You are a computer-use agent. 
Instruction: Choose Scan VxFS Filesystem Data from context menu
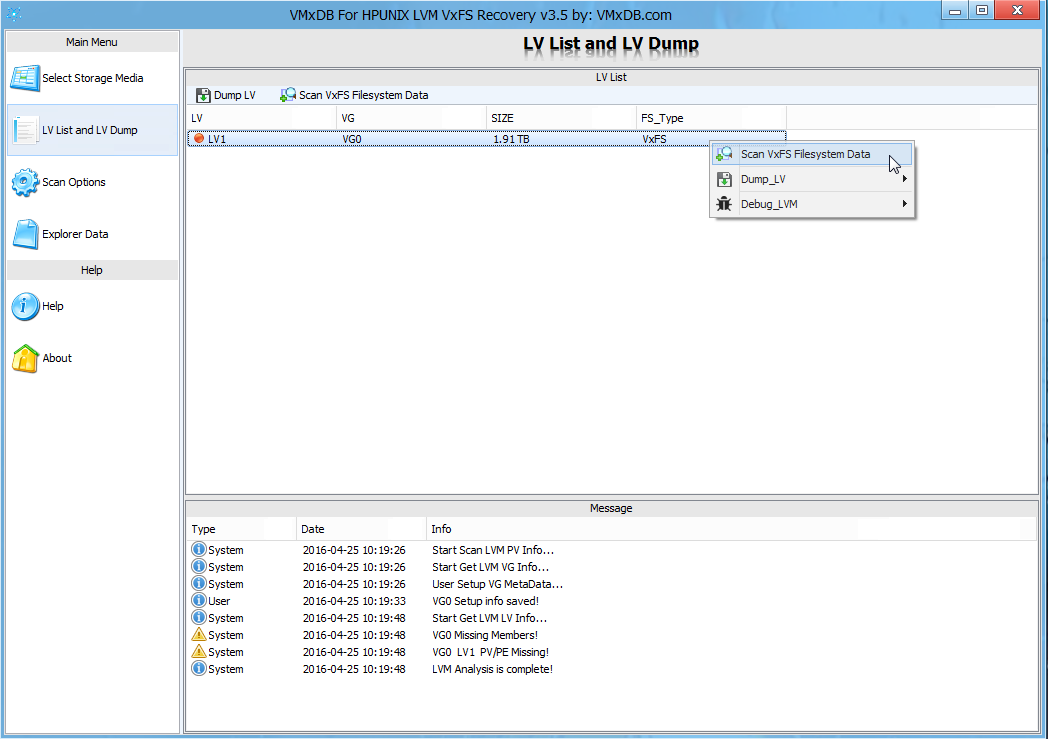pos(812,154)
